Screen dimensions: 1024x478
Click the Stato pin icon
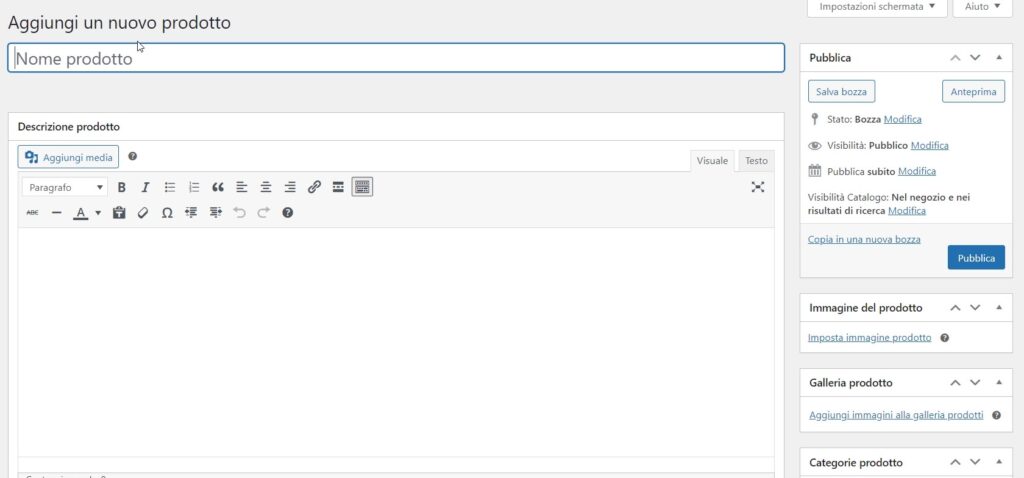[x=814, y=119]
